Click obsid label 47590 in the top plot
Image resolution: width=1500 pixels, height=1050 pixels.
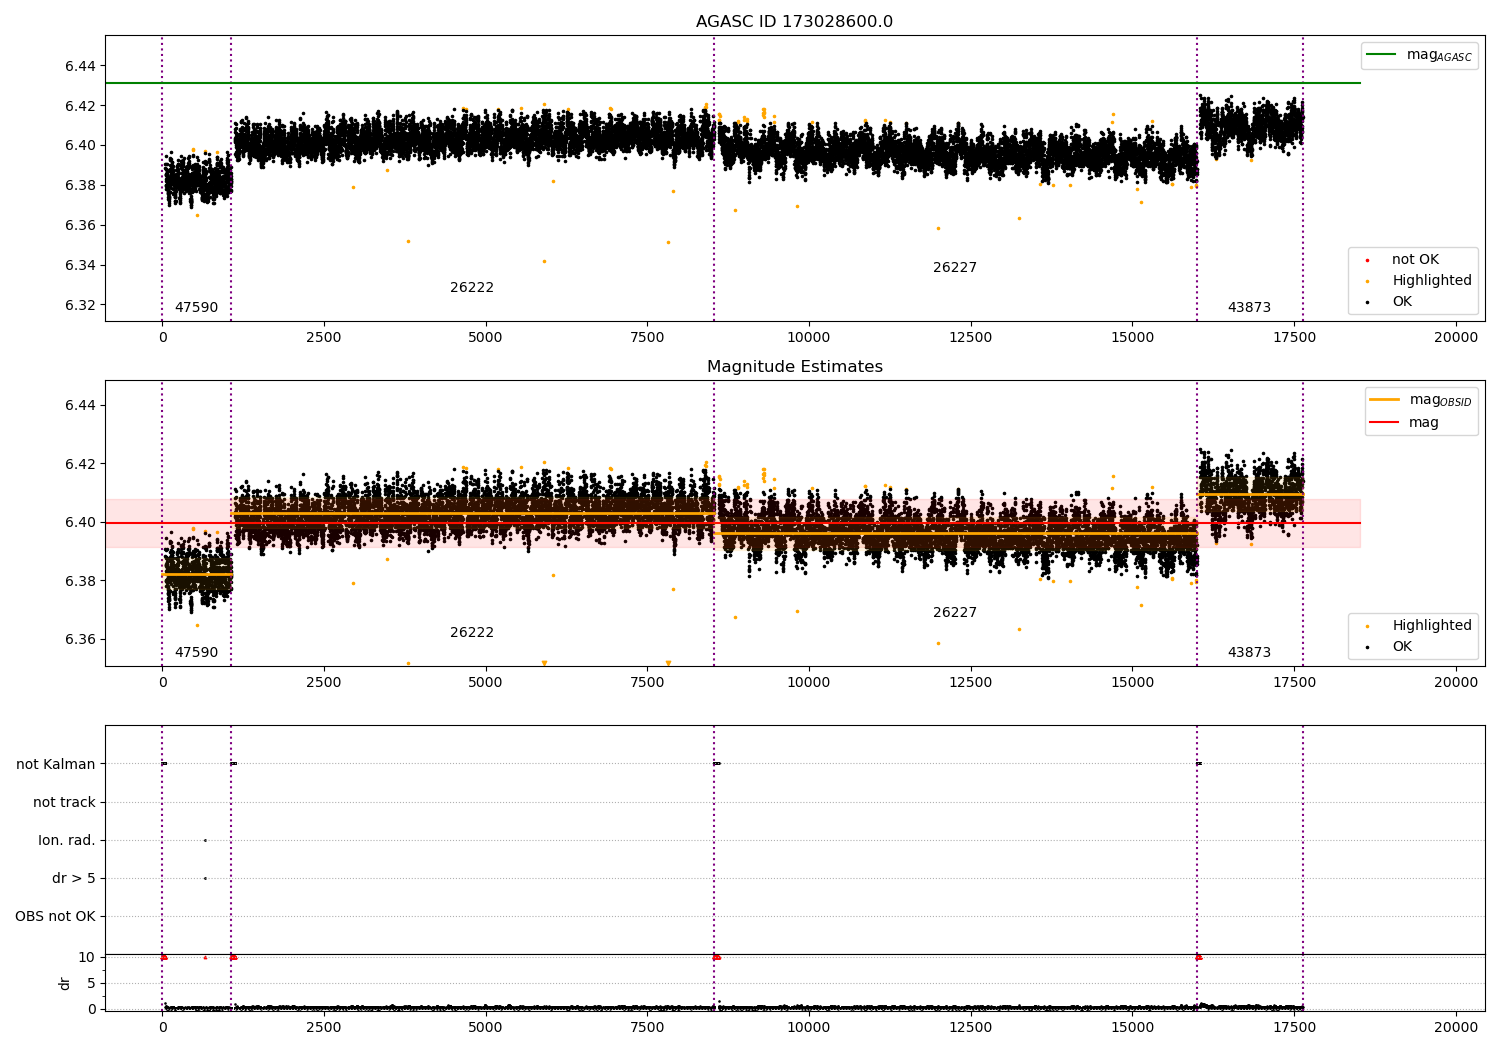pyautogui.click(x=196, y=308)
